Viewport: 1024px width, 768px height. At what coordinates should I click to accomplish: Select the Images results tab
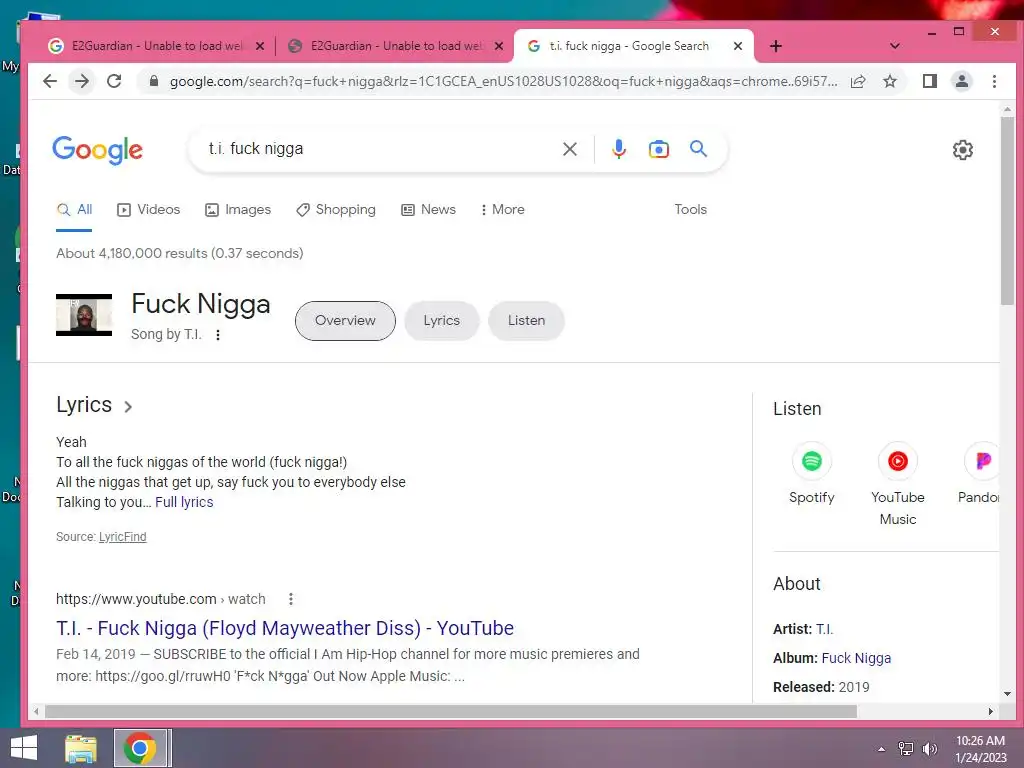pyautogui.click(x=238, y=210)
